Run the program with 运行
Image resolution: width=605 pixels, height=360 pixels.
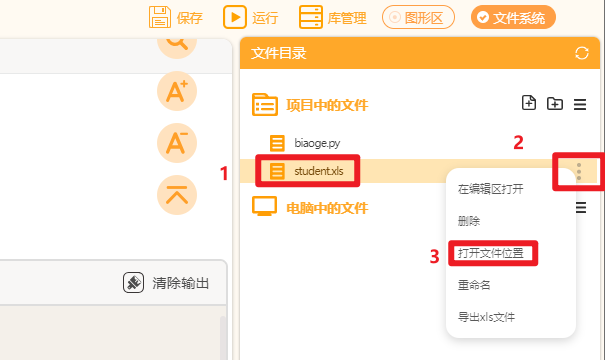[x=250, y=17]
